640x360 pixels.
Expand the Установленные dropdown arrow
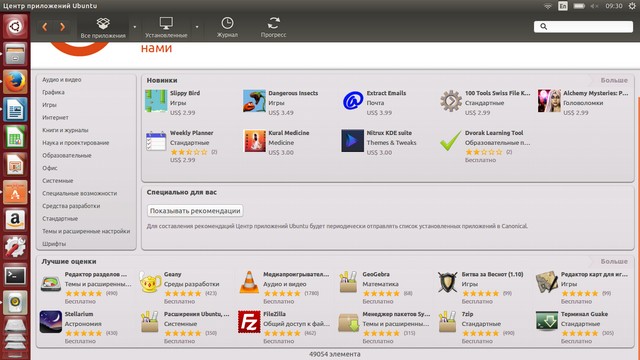(x=197, y=27)
